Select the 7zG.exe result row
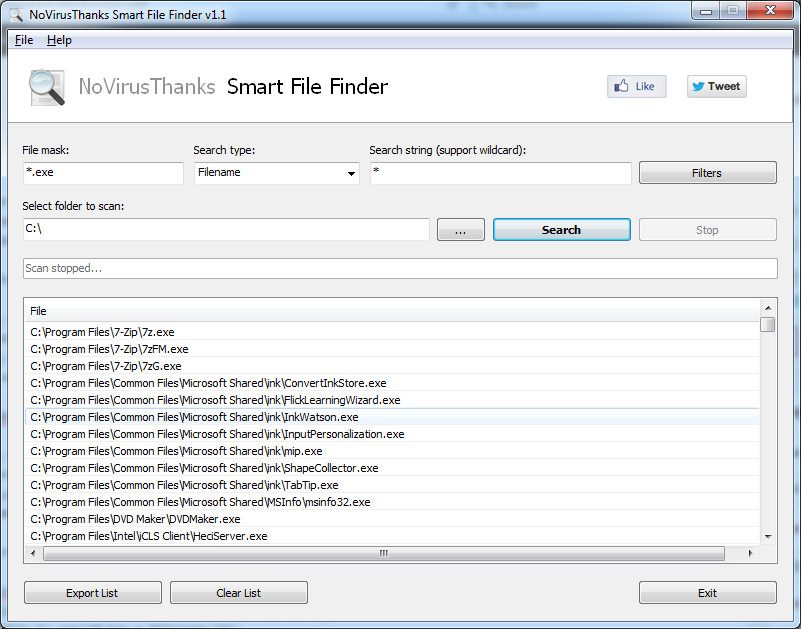 click(x=392, y=366)
